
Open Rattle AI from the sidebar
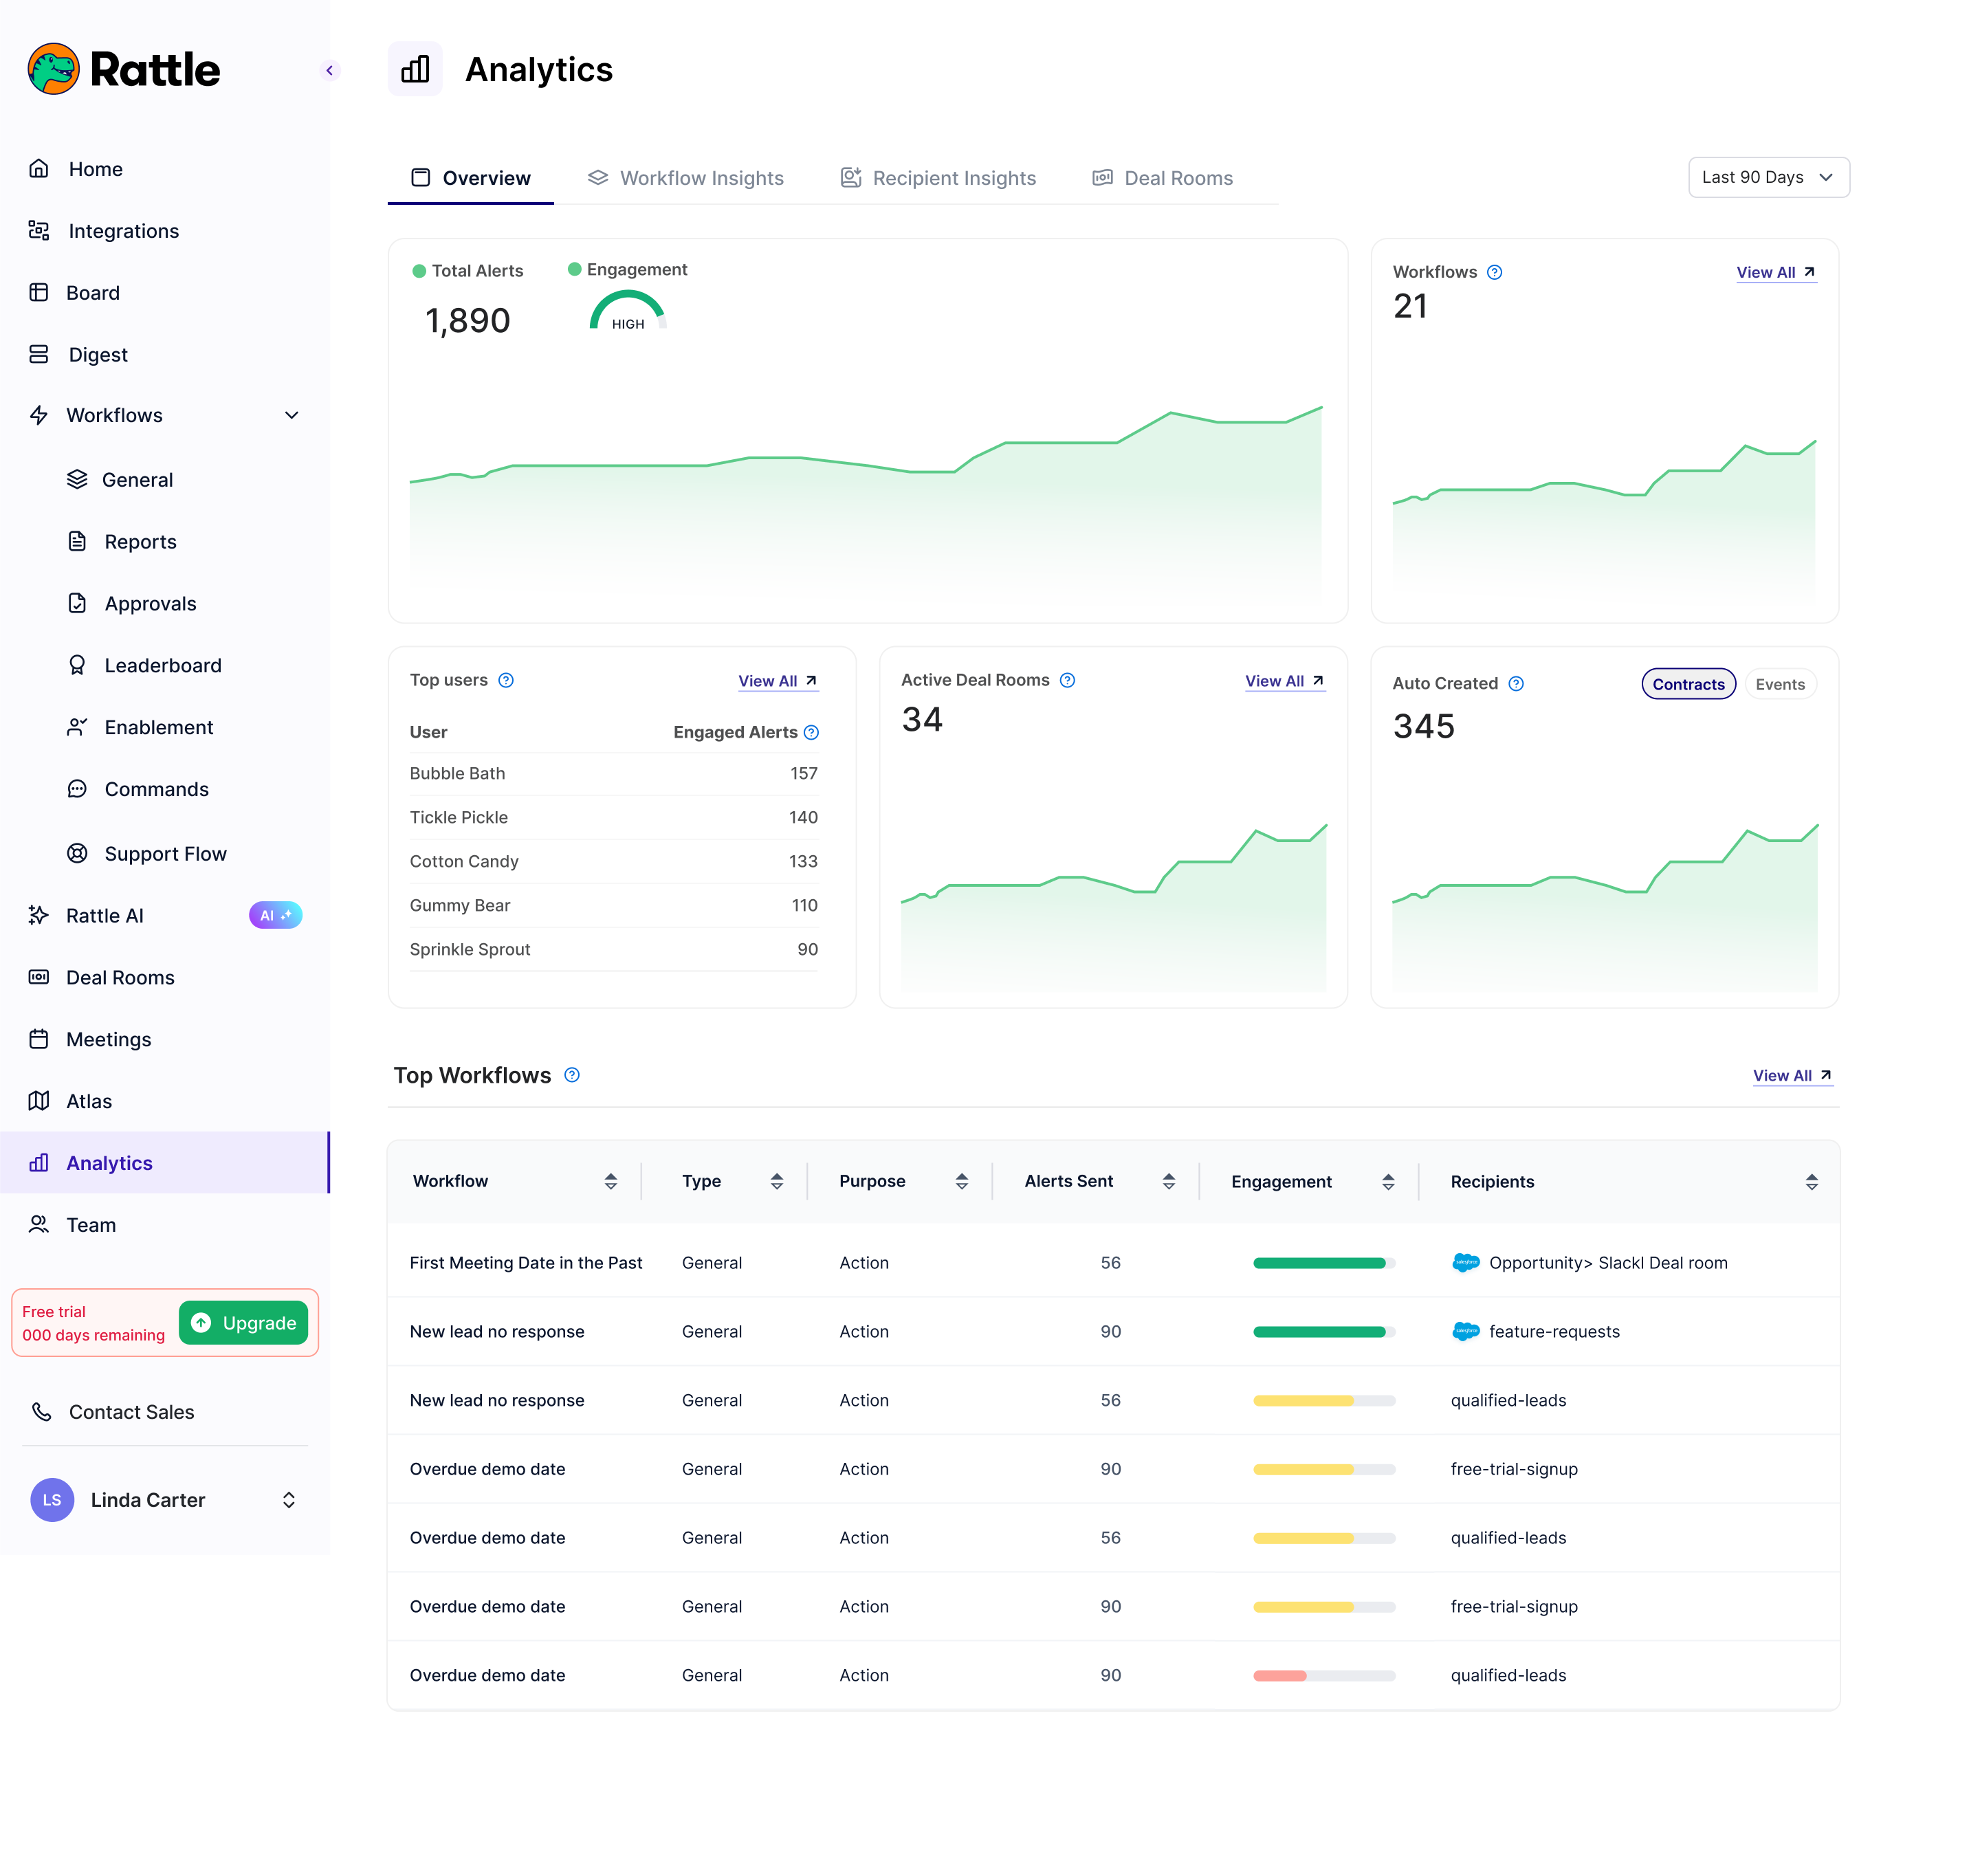coord(104,915)
